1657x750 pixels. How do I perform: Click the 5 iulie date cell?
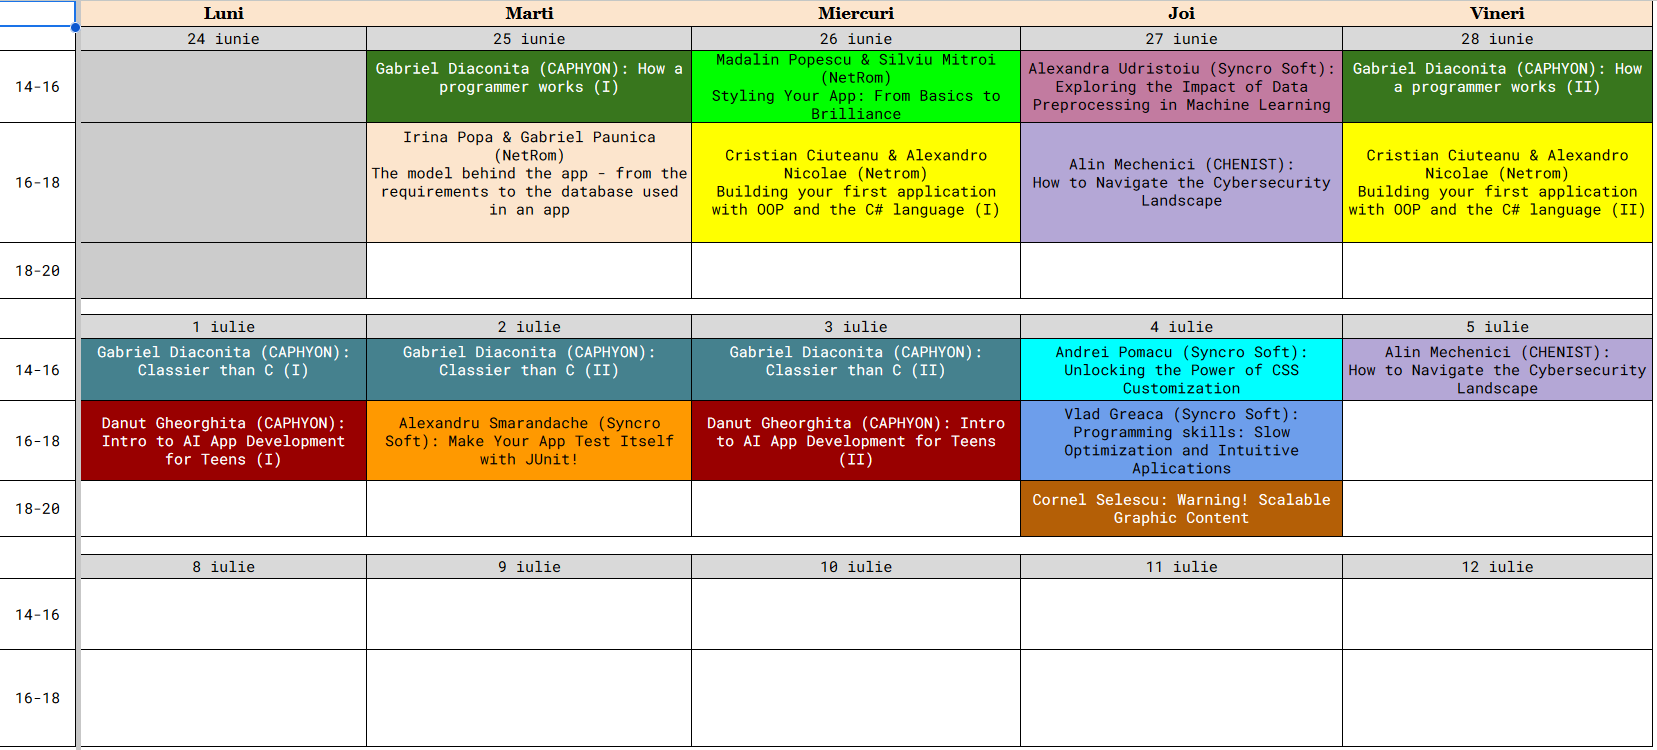coord(1497,327)
